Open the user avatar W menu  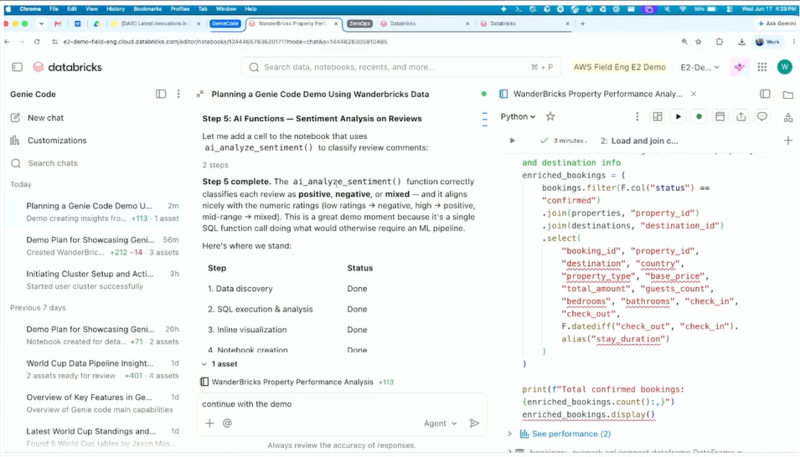coord(784,67)
